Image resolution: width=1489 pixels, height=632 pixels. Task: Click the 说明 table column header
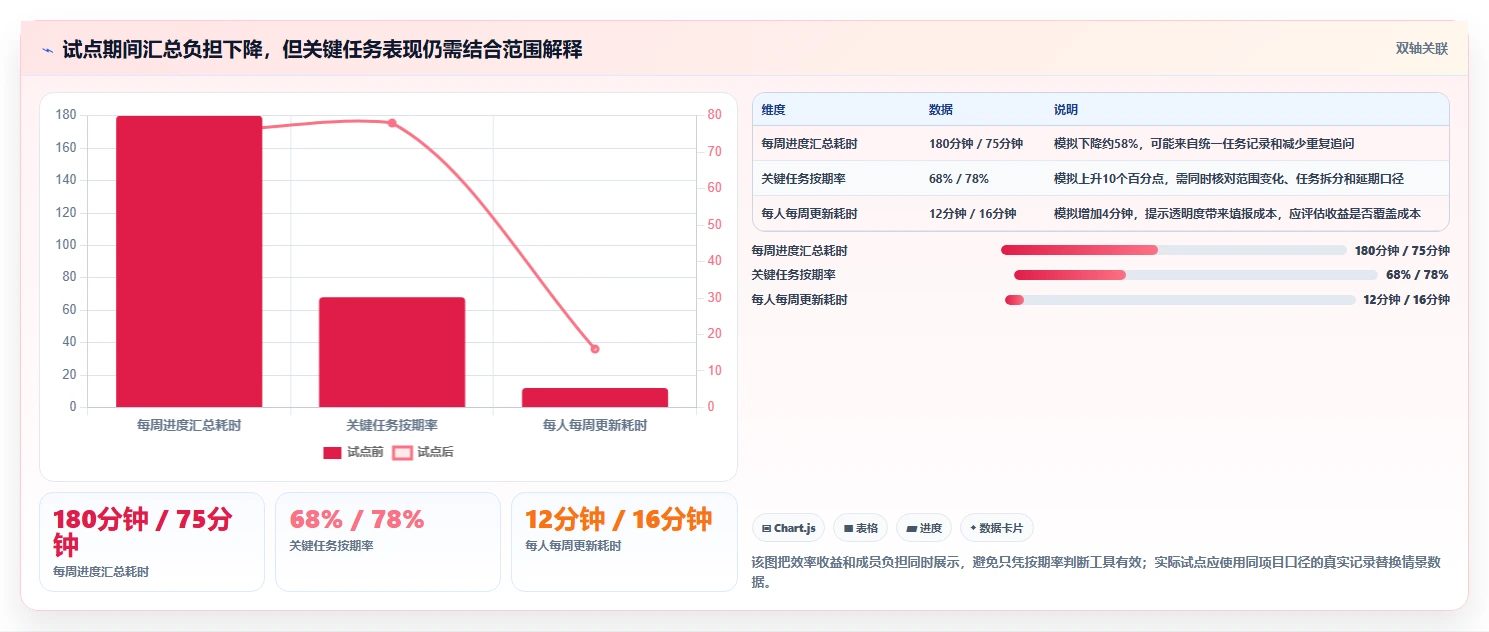click(1066, 110)
